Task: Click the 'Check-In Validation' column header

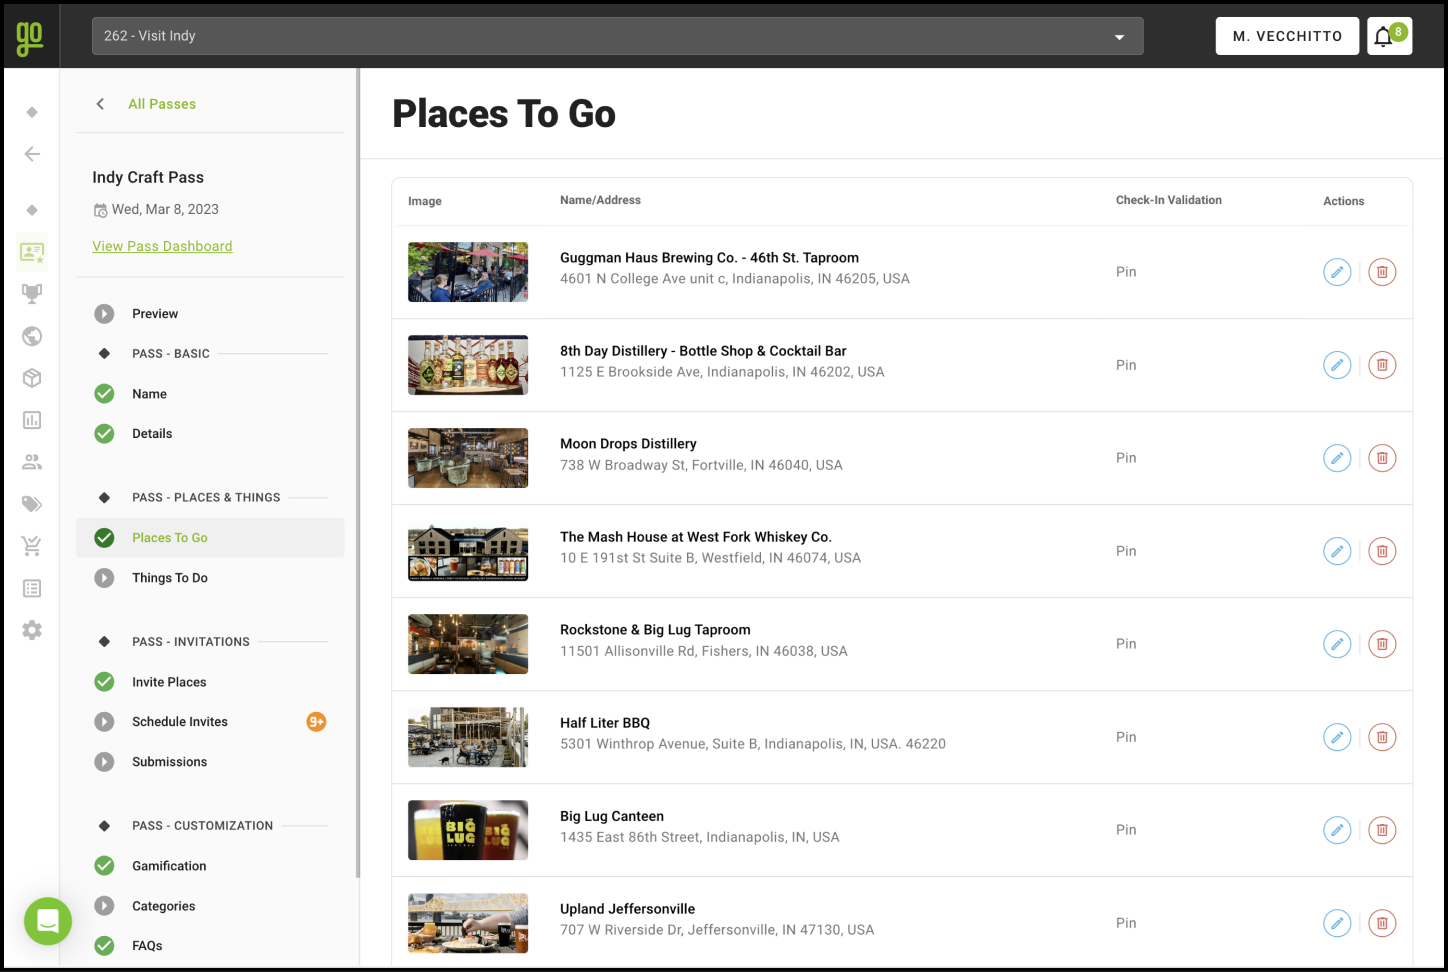Action: point(1169,200)
